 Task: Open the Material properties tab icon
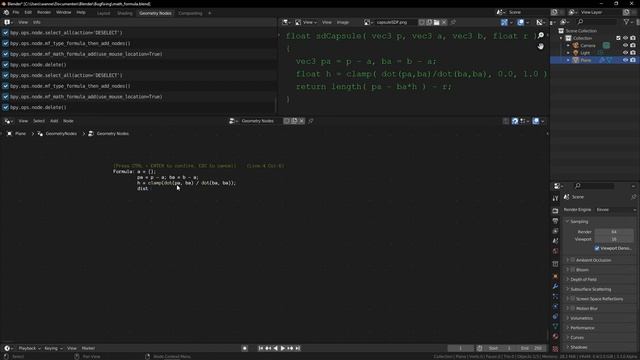(555, 337)
